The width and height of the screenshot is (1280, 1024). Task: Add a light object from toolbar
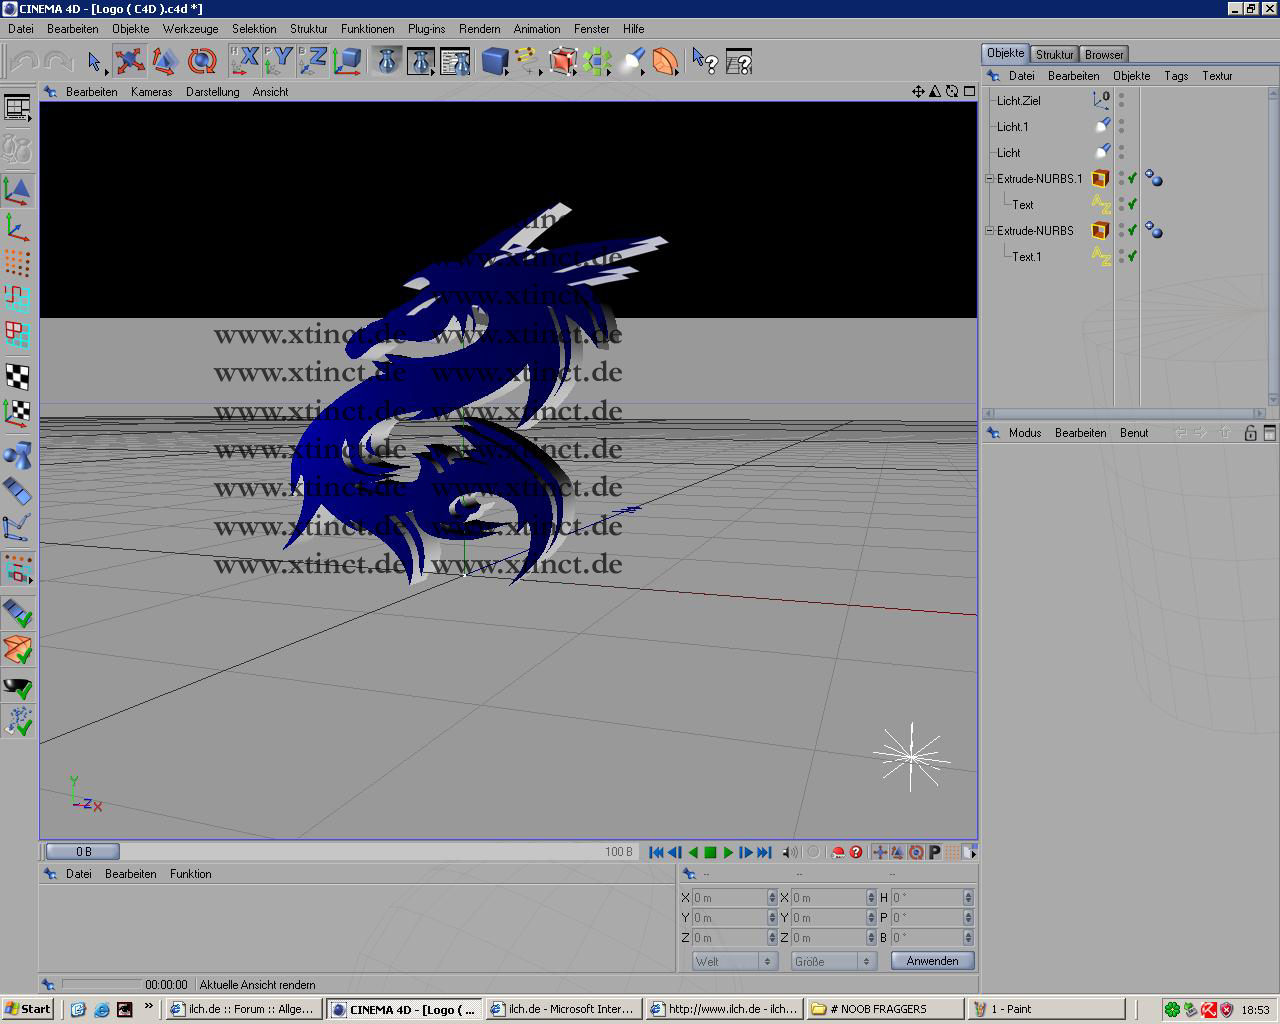(631, 62)
